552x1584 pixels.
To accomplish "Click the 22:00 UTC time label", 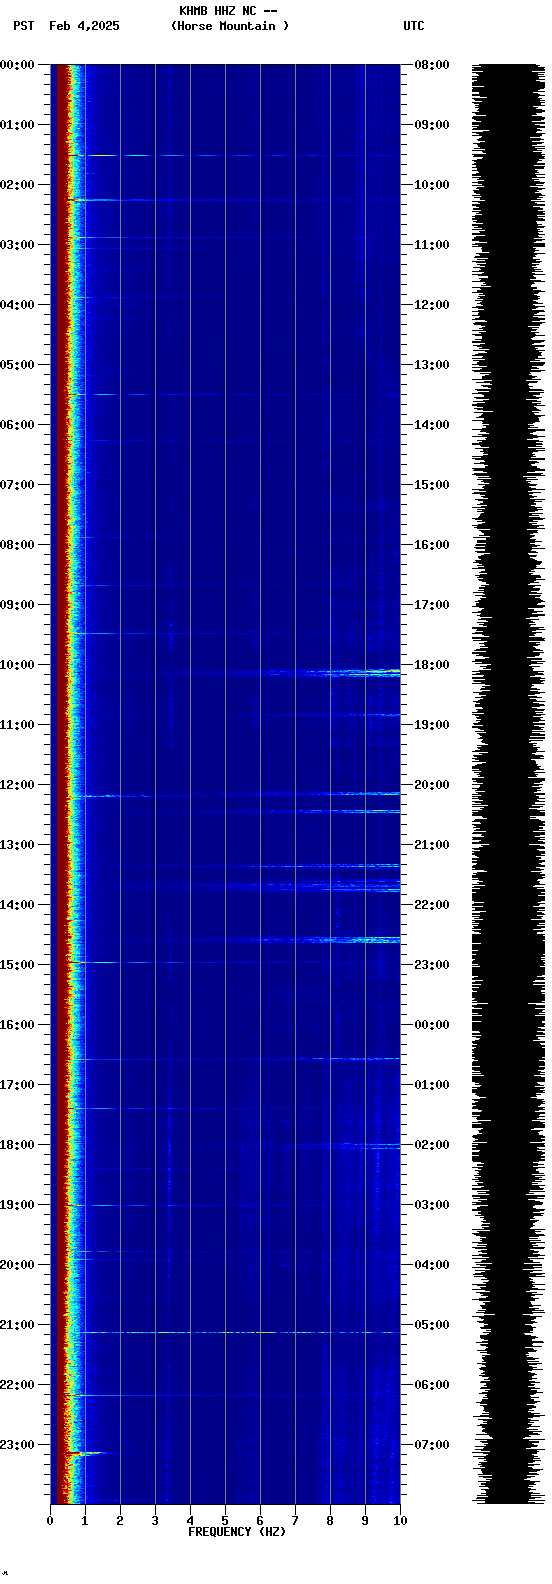I will [432, 905].
